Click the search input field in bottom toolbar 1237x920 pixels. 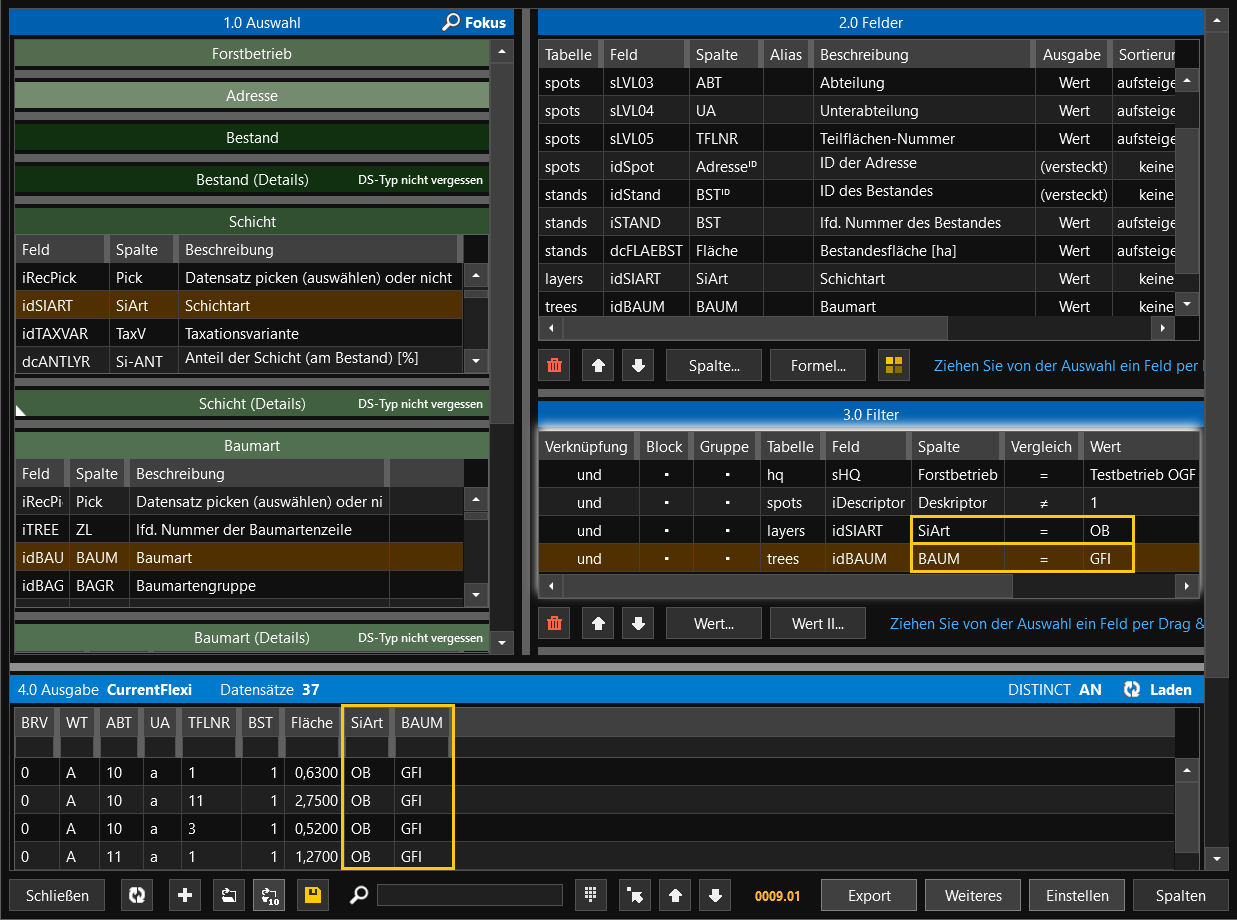pyautogui.click(x=469, y=895)
